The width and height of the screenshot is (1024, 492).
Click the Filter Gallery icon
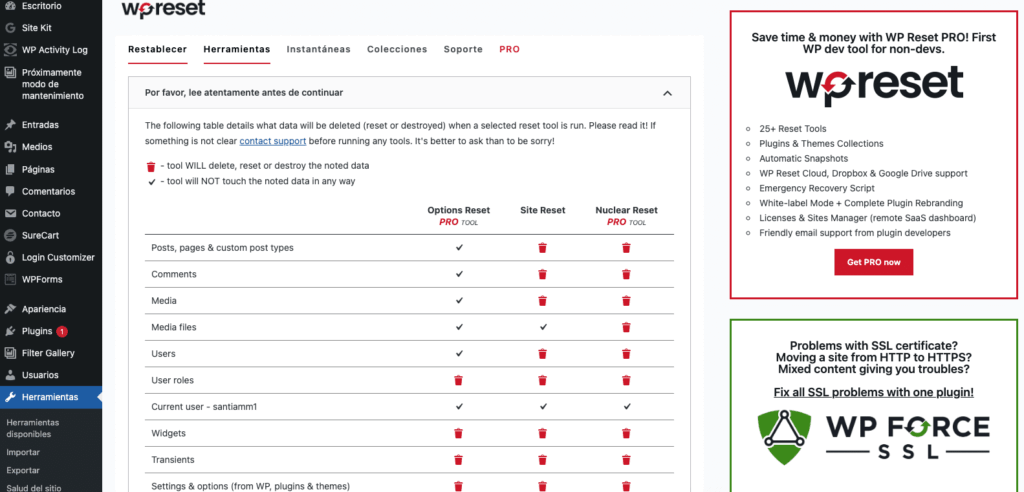[10, 353]
